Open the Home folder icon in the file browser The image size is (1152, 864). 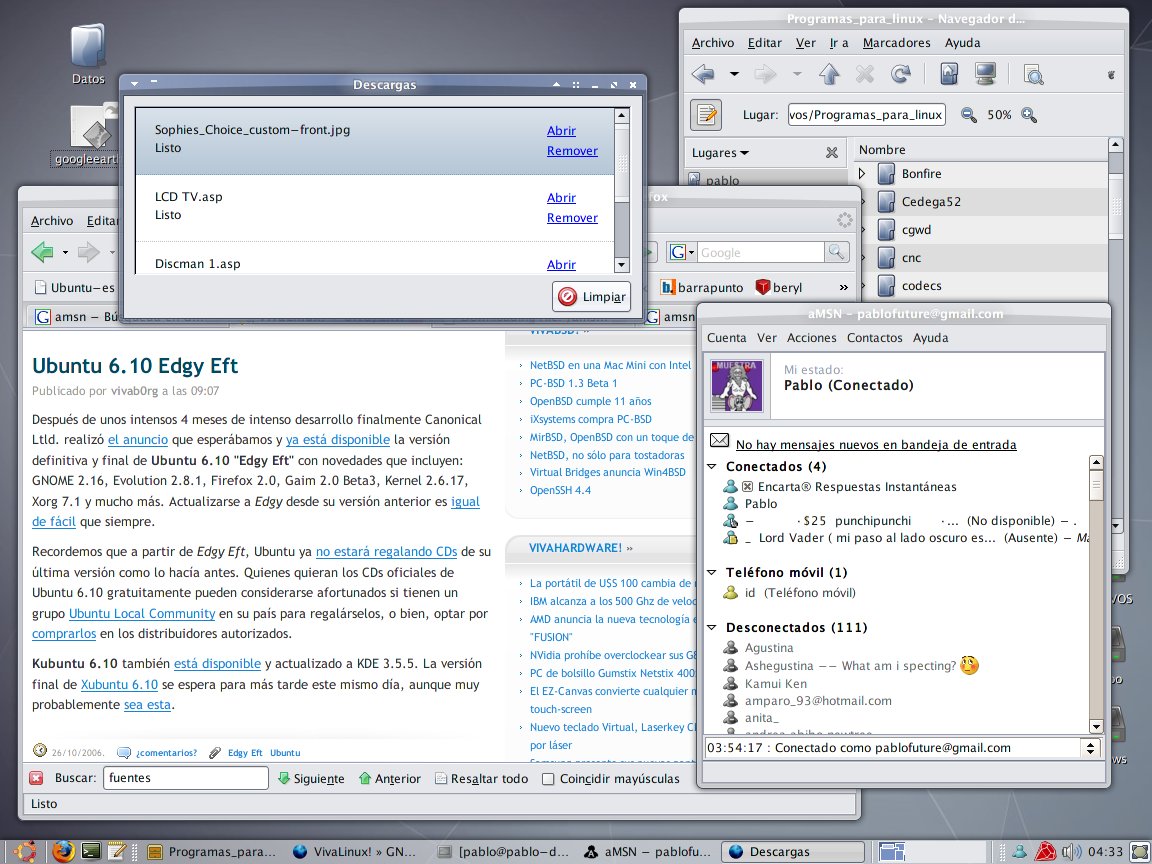[948, 74]
